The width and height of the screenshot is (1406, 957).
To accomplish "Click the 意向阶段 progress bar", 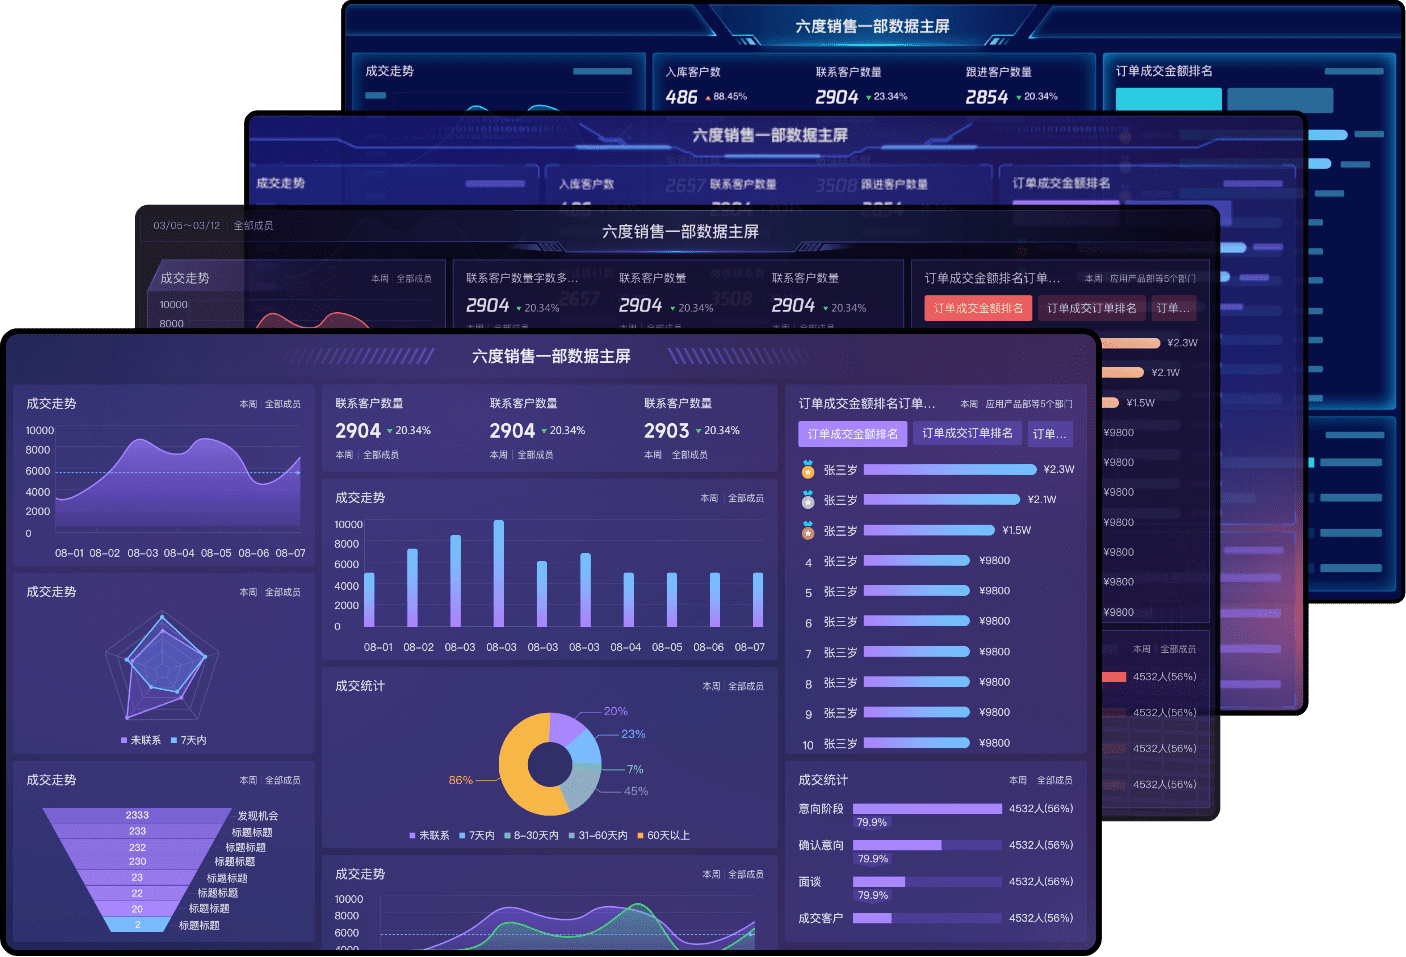I will click(x=927, y=809).
